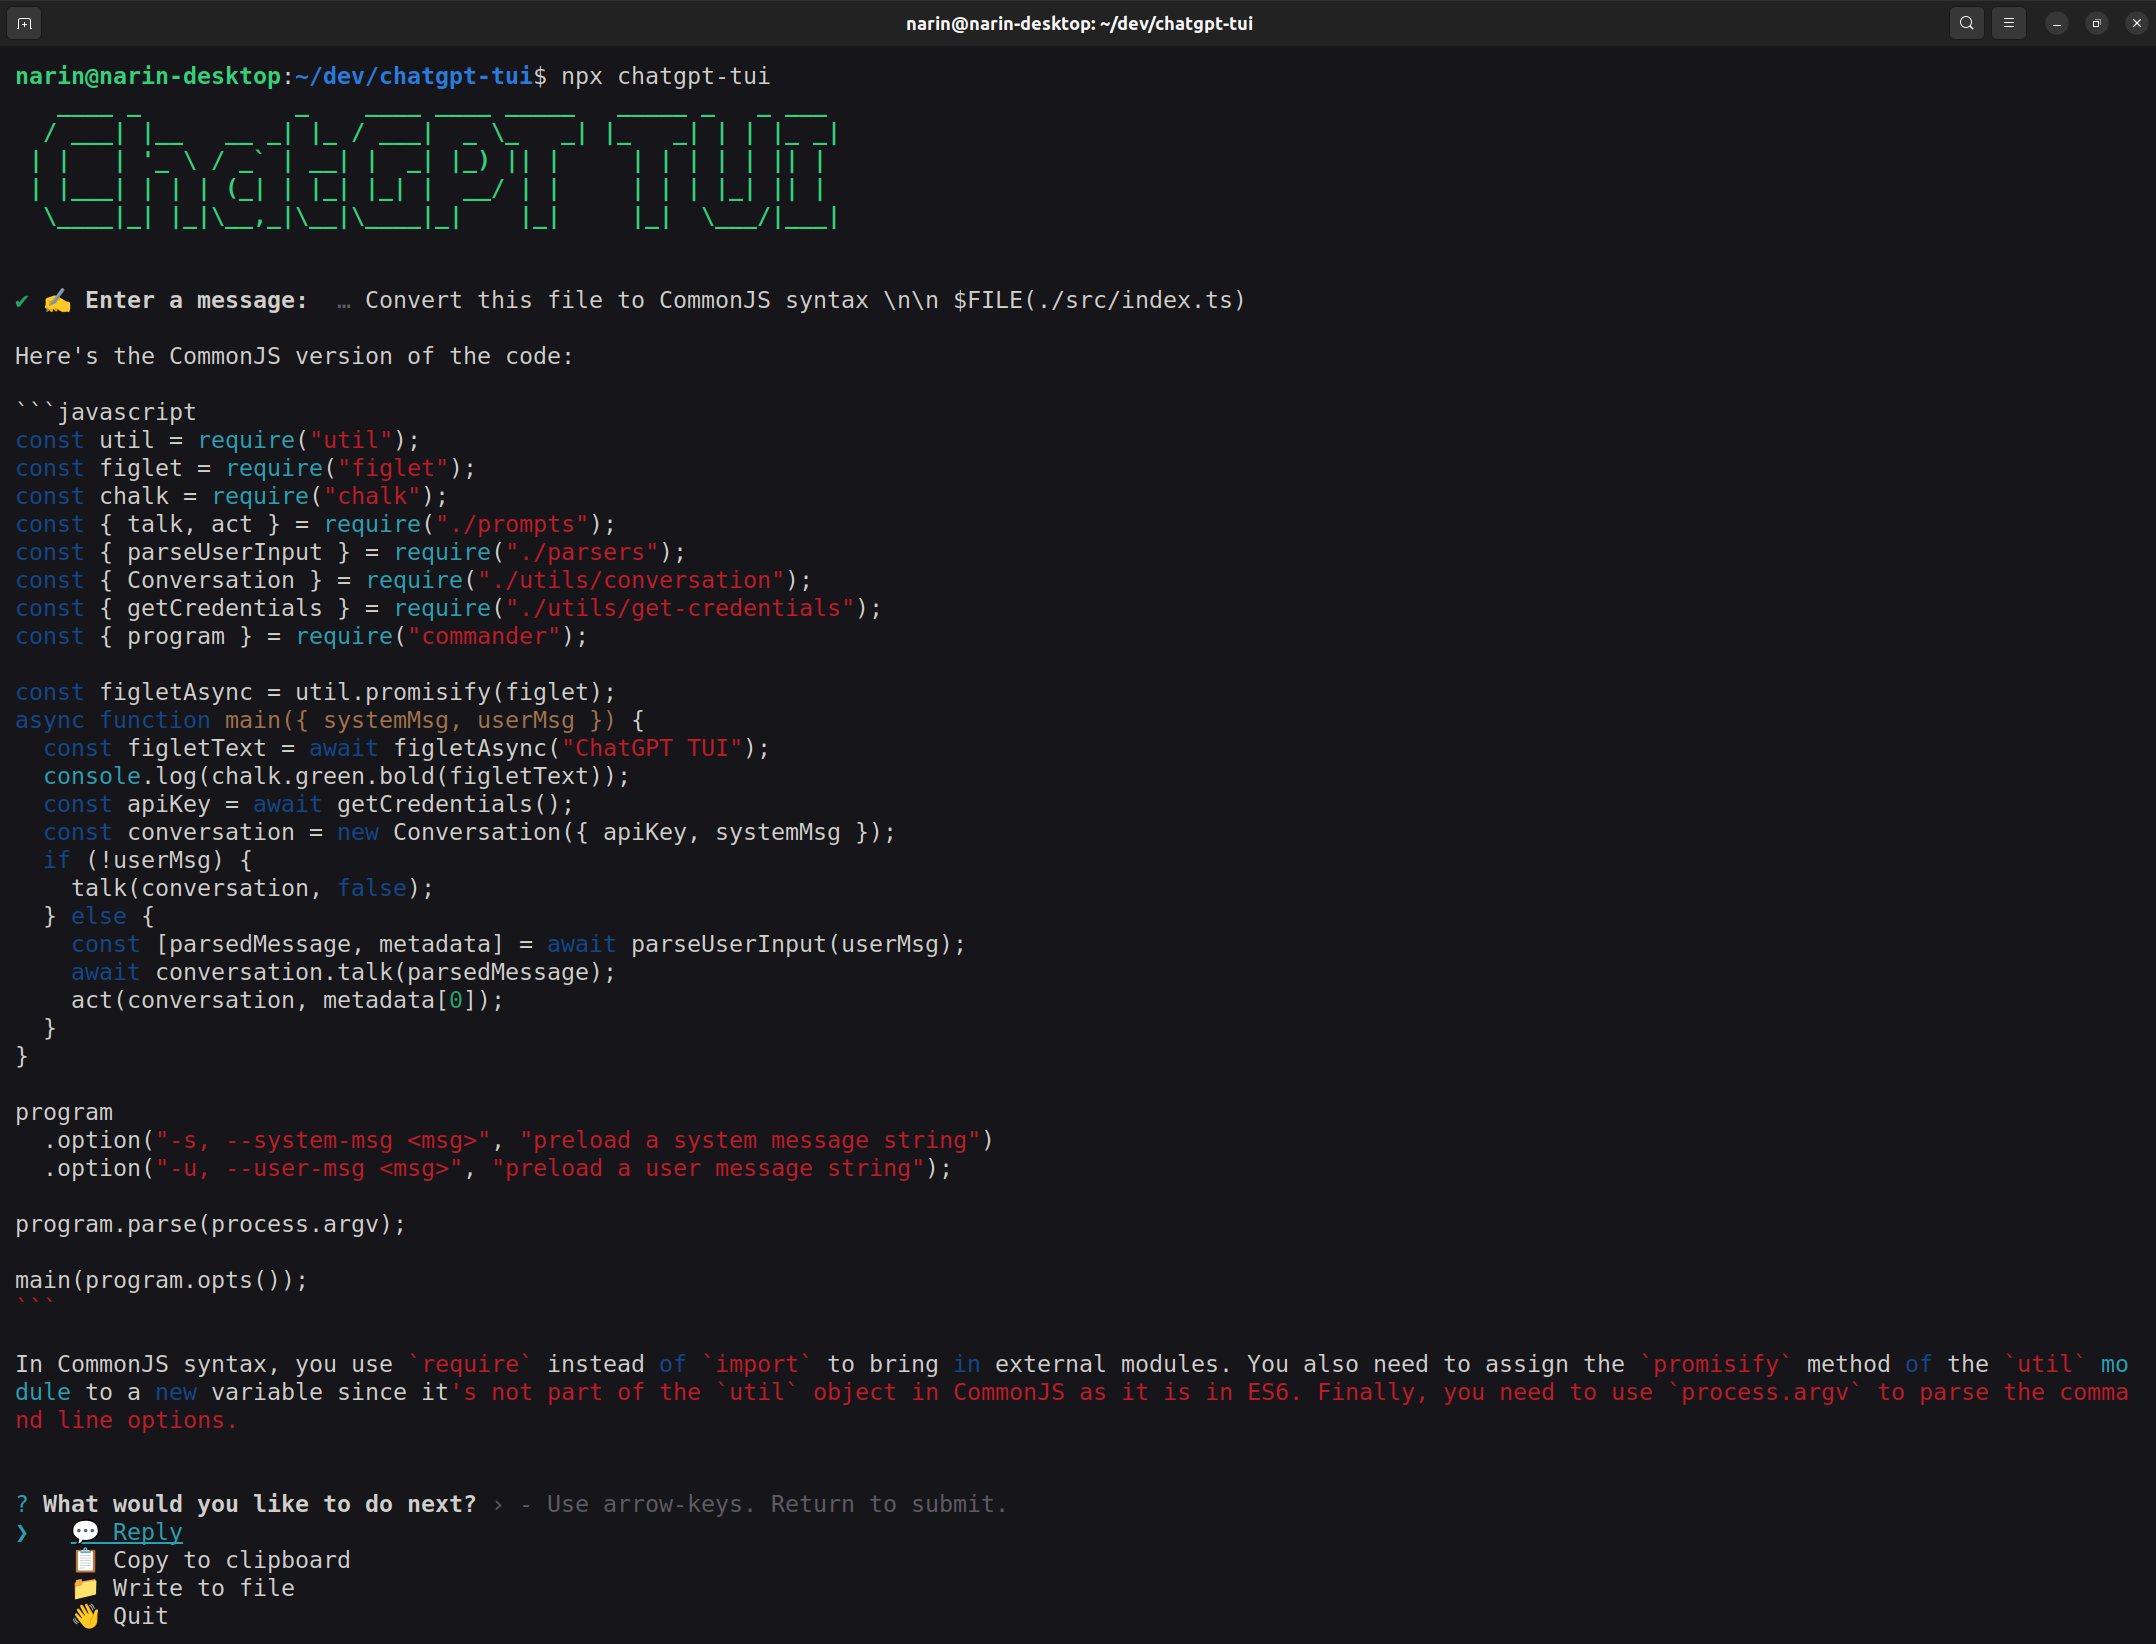Click the require("./prompts") line
This screenshot has height=1644, width=2156.
point(315,524)
